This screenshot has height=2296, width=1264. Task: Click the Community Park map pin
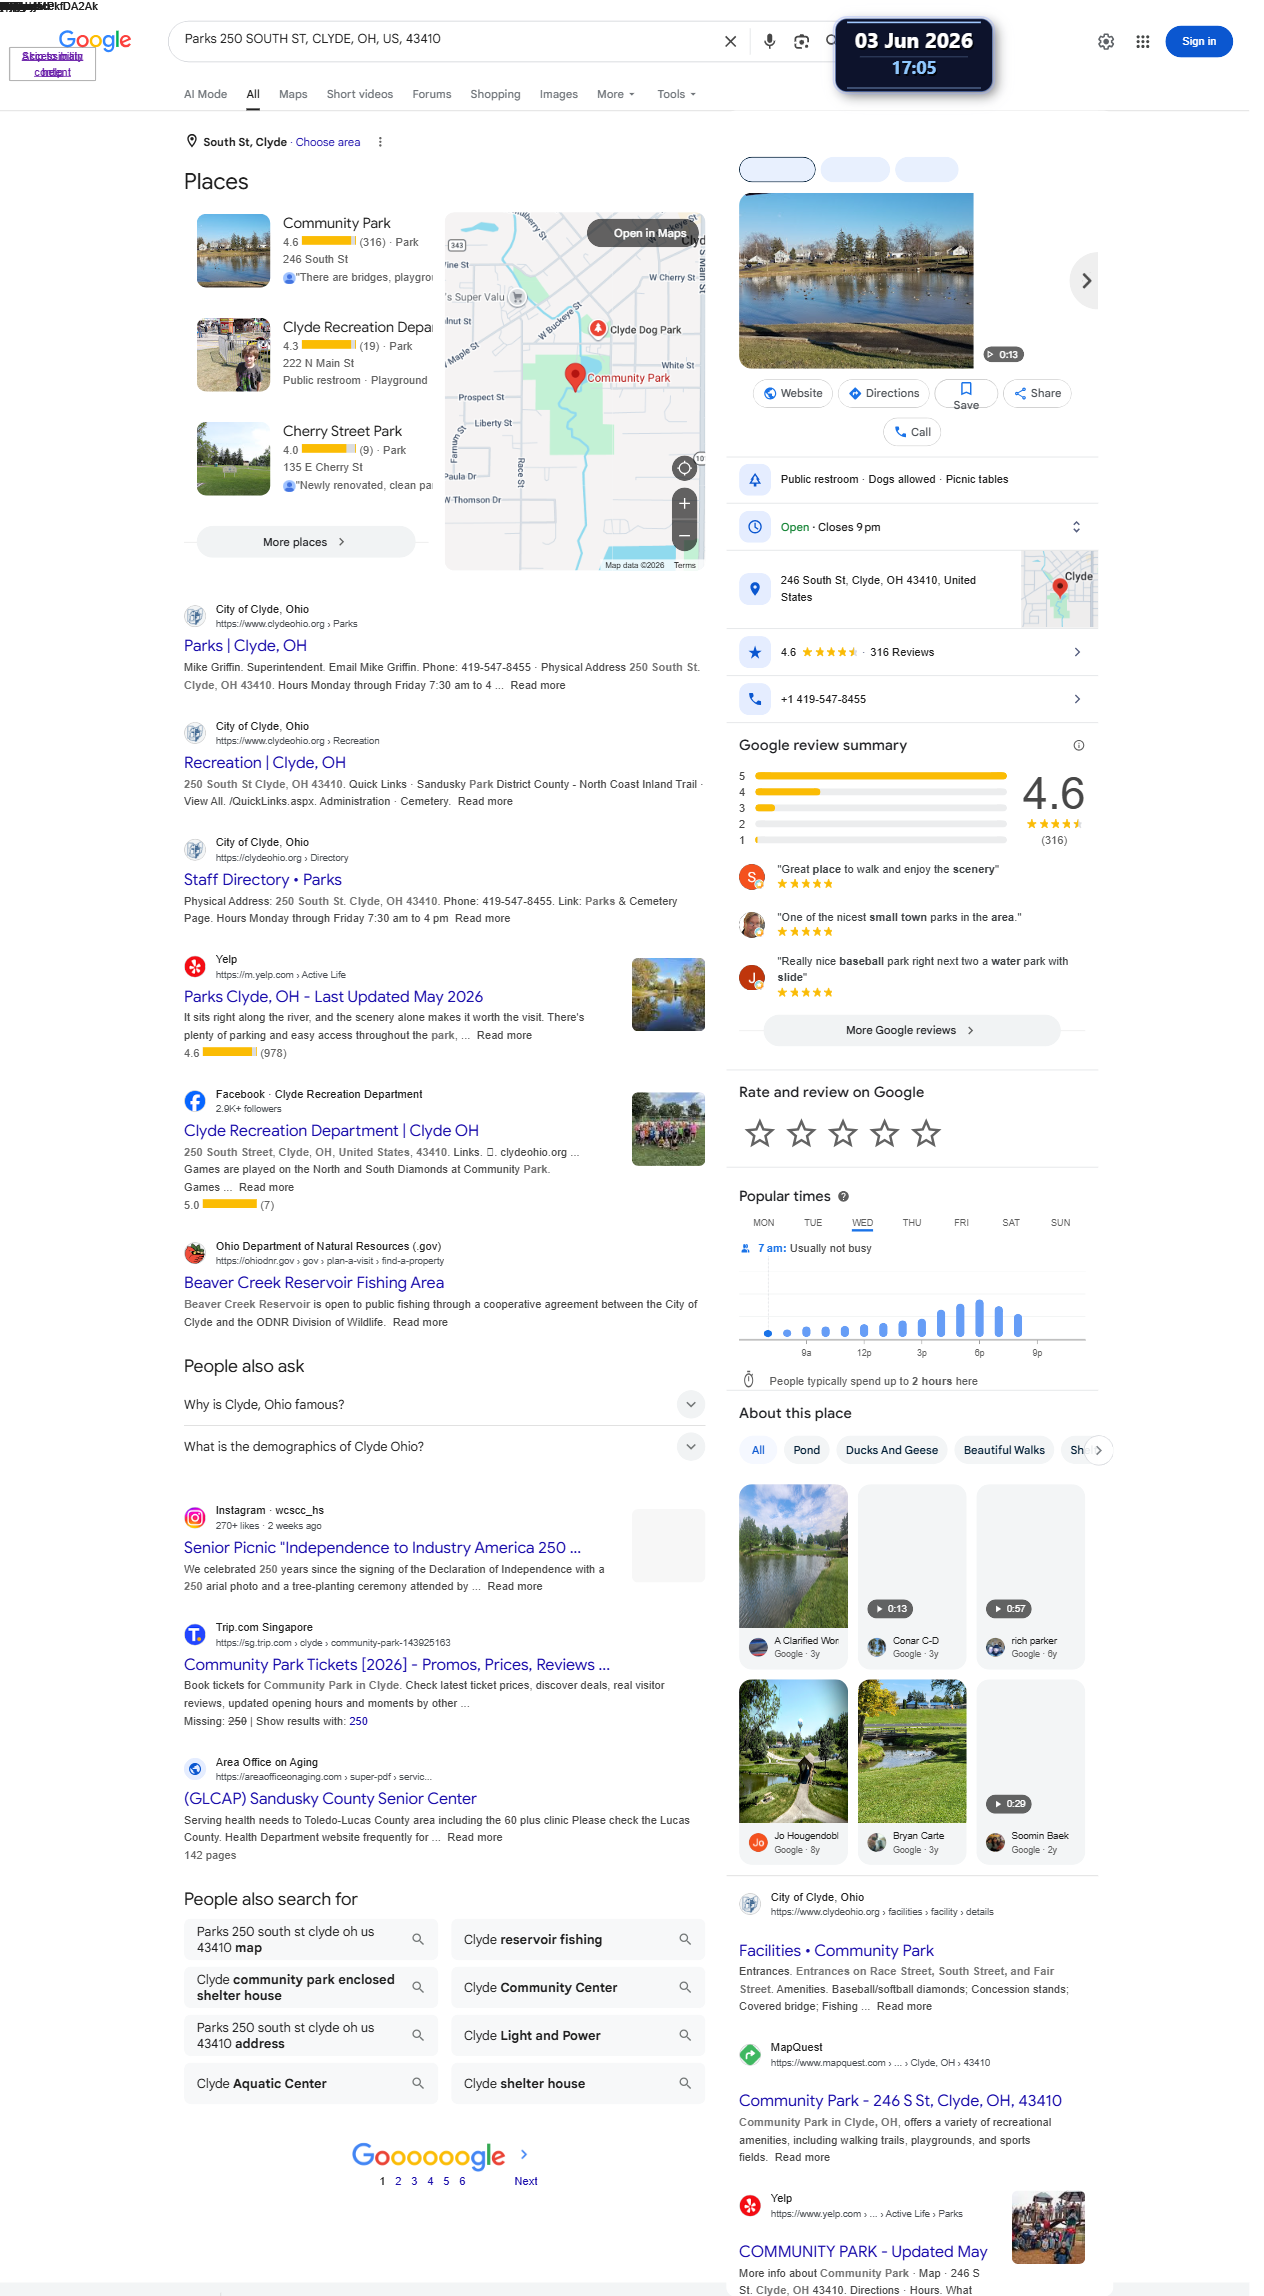coord(575,376)
